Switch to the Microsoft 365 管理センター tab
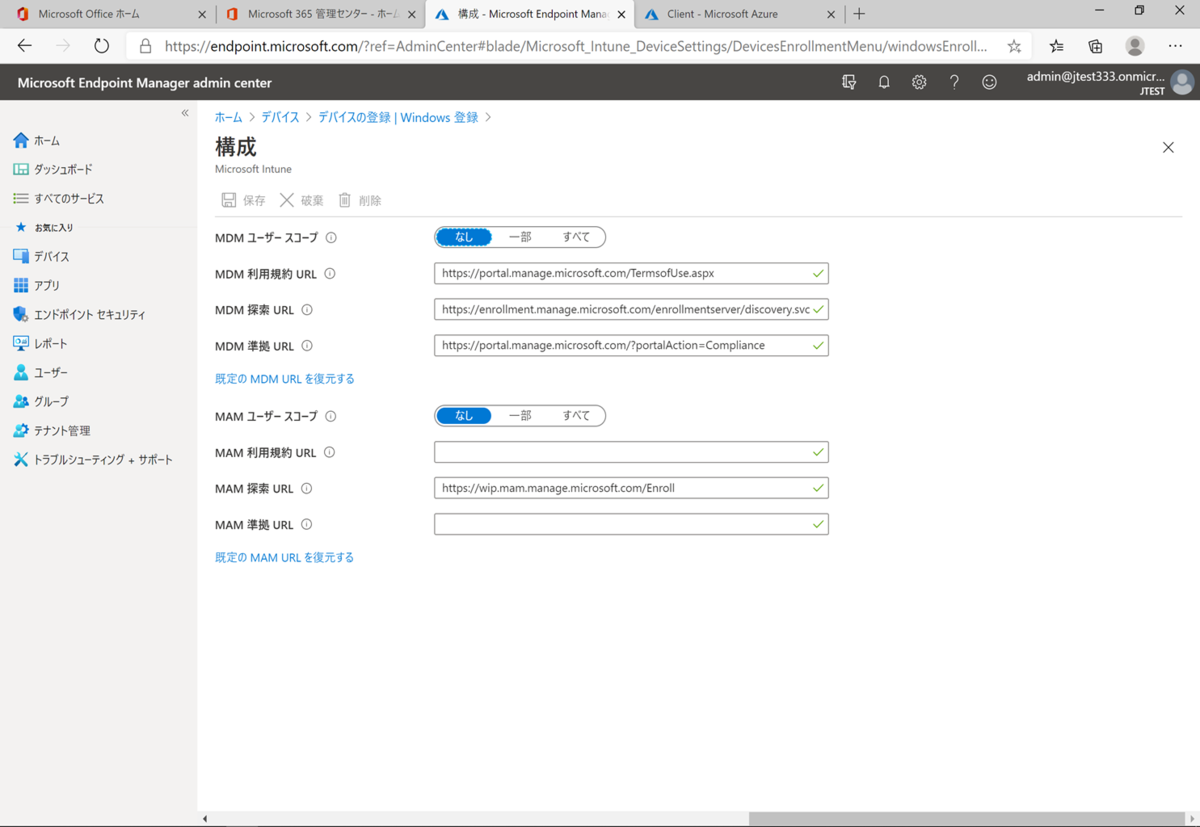Viewport: 1200px width, 827px height. click(320, 14)
